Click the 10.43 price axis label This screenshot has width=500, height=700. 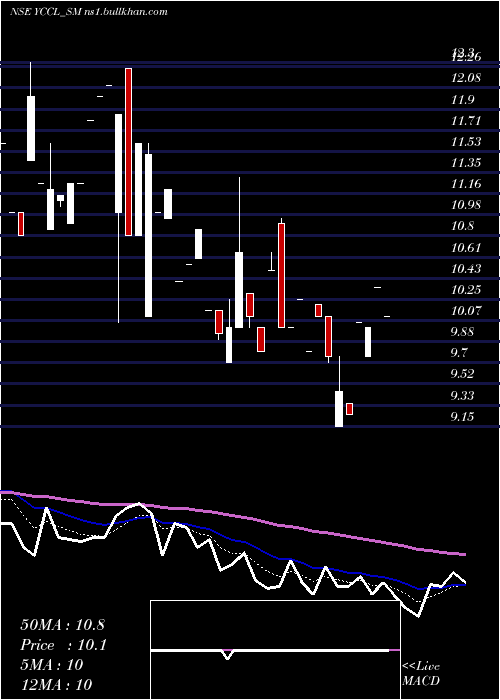click(x=466, y=268)
